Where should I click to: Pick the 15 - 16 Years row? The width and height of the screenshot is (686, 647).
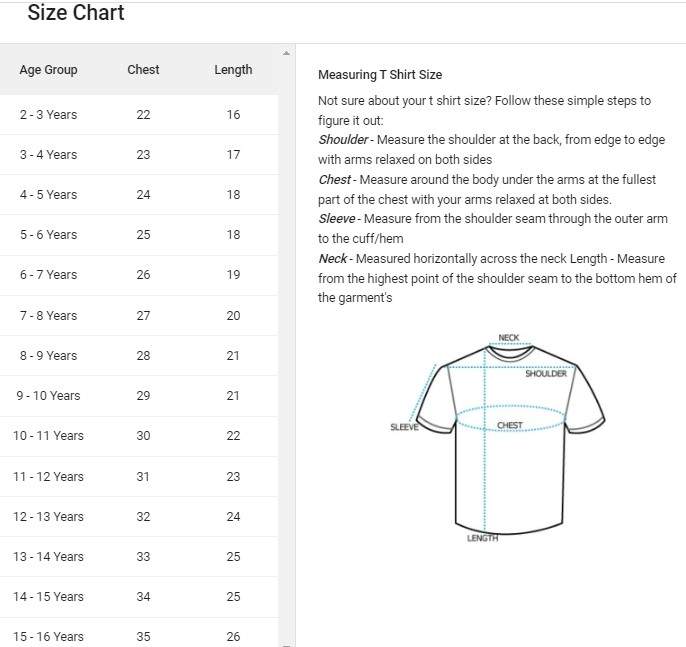tap(139, 633)
